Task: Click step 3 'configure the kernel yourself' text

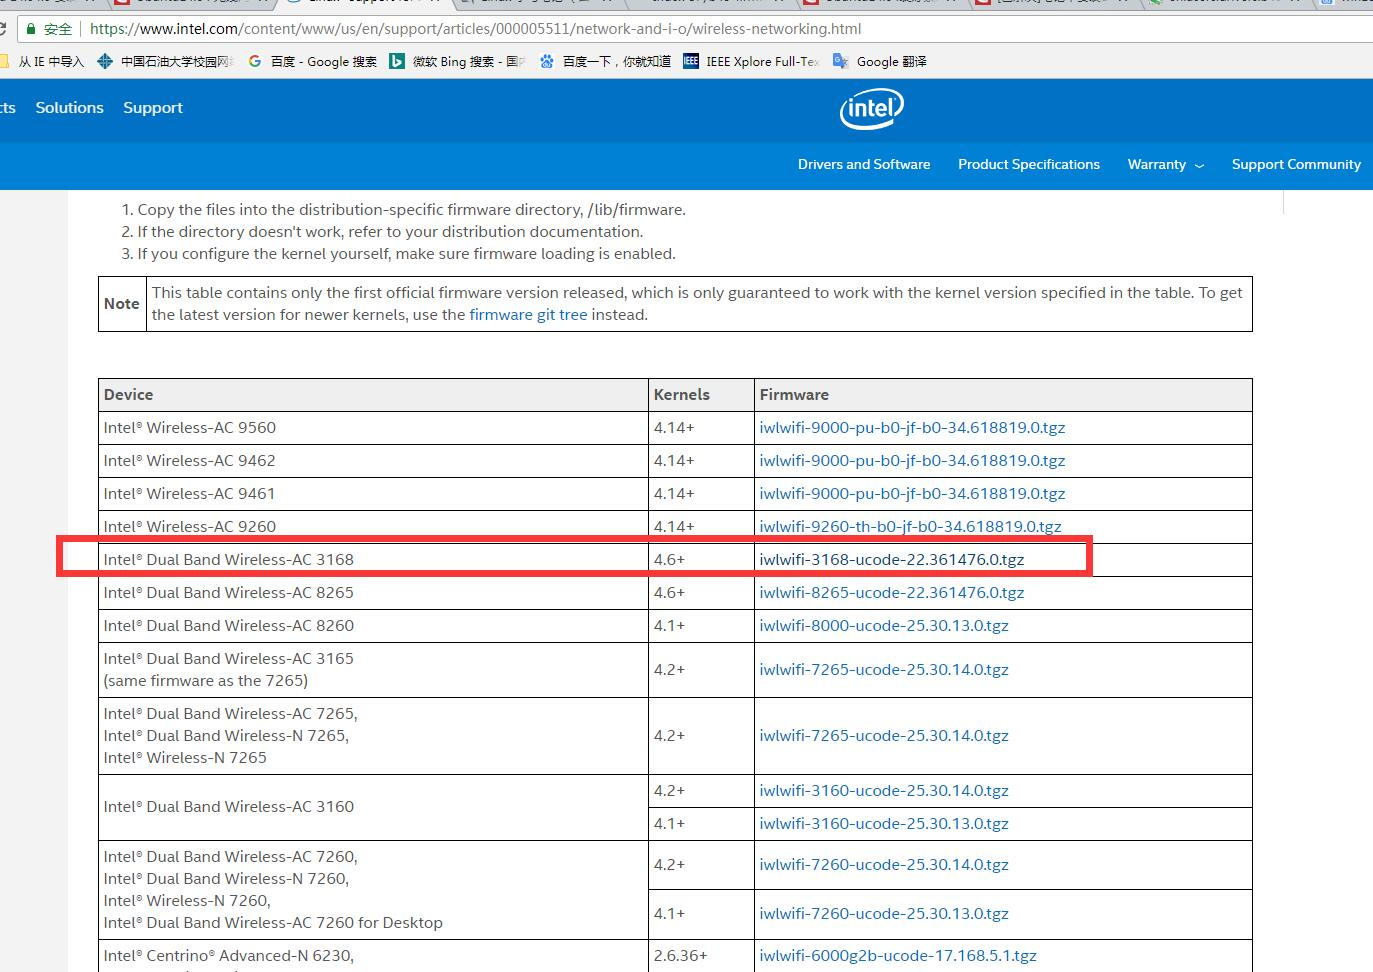Action: pos(406,254)
